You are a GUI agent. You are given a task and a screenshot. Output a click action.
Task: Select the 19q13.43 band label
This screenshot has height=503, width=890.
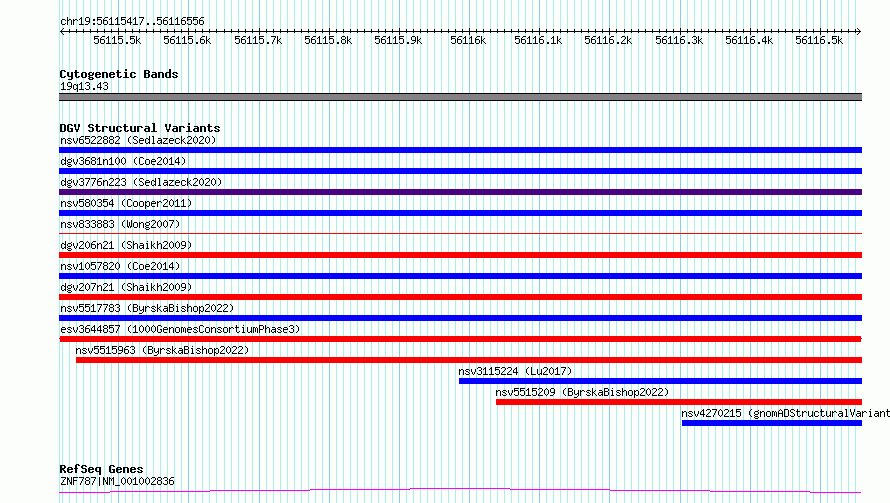(84, 86)
